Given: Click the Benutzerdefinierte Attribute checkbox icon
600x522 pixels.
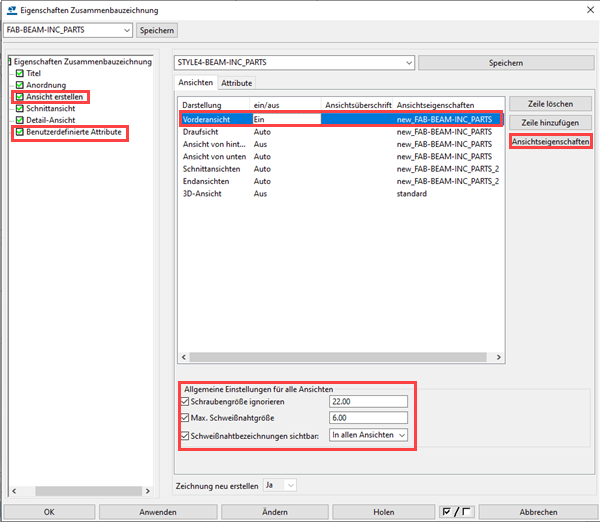Looking at the screenshot, I should (19, 132).
